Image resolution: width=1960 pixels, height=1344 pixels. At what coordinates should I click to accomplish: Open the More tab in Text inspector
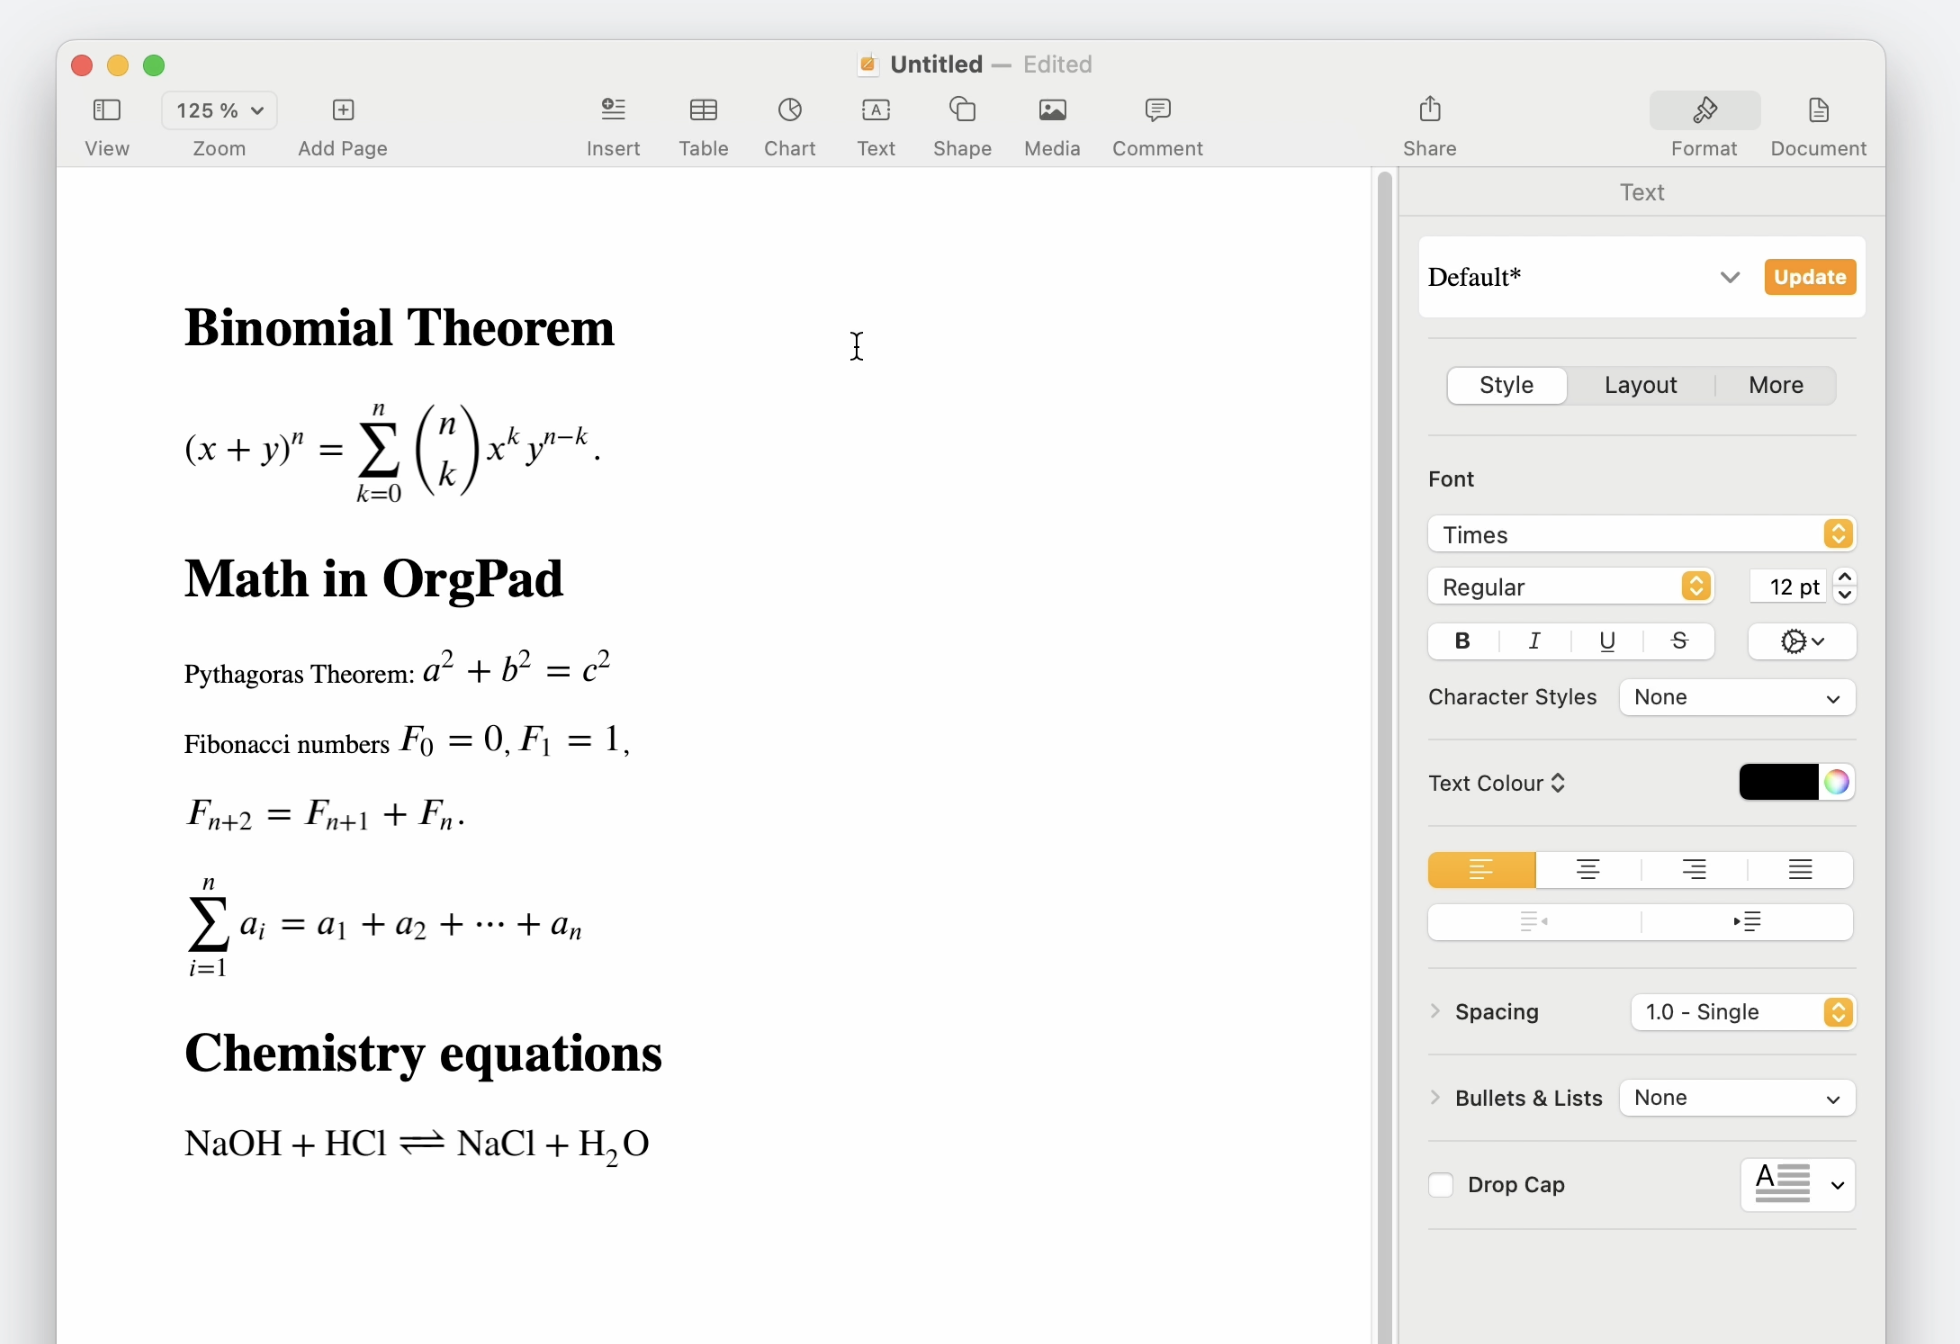(1776, 385)
